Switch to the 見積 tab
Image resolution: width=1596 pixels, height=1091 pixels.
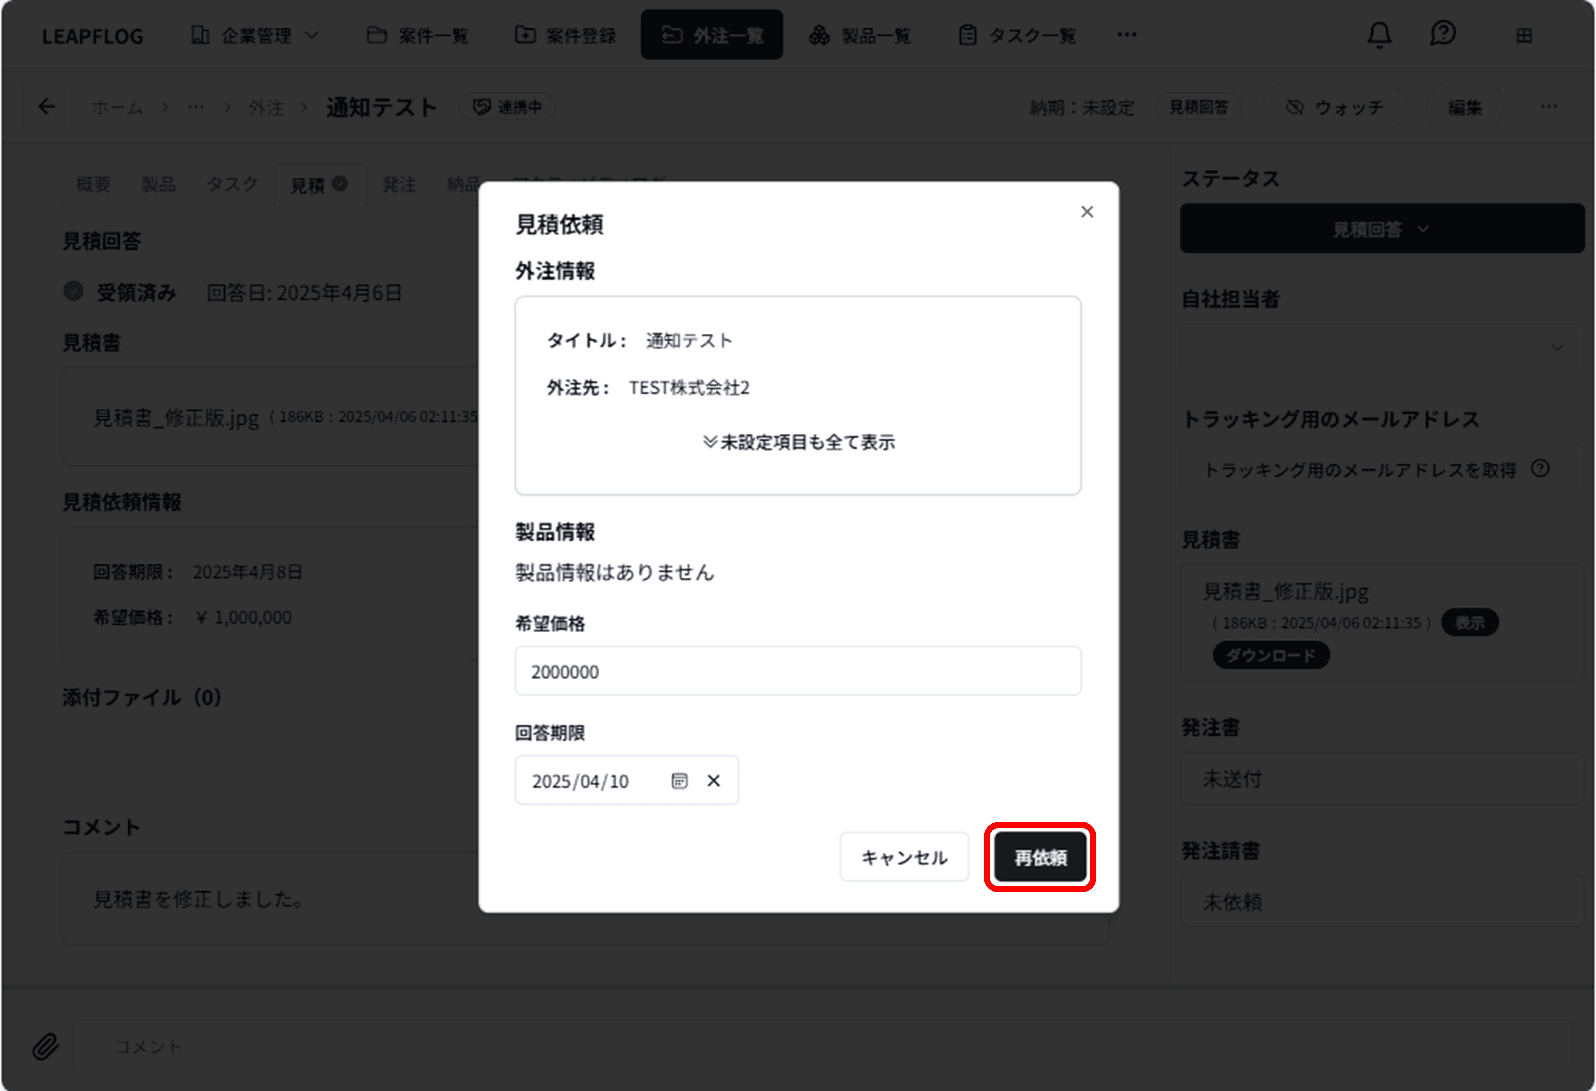319,184
